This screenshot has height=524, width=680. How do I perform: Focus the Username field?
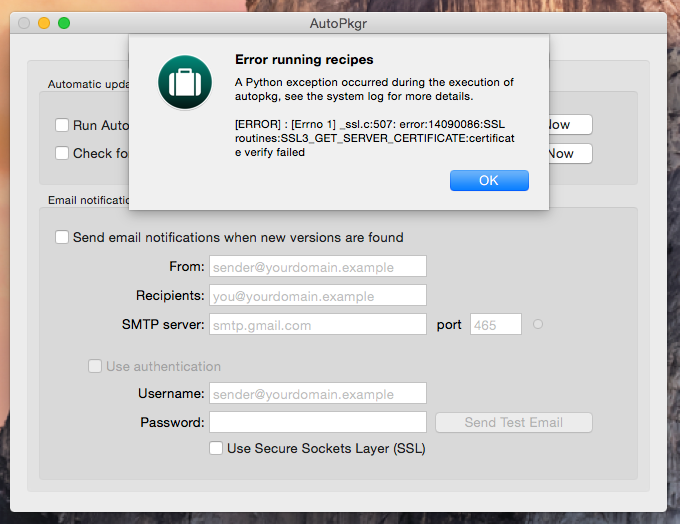pos(318,393)
